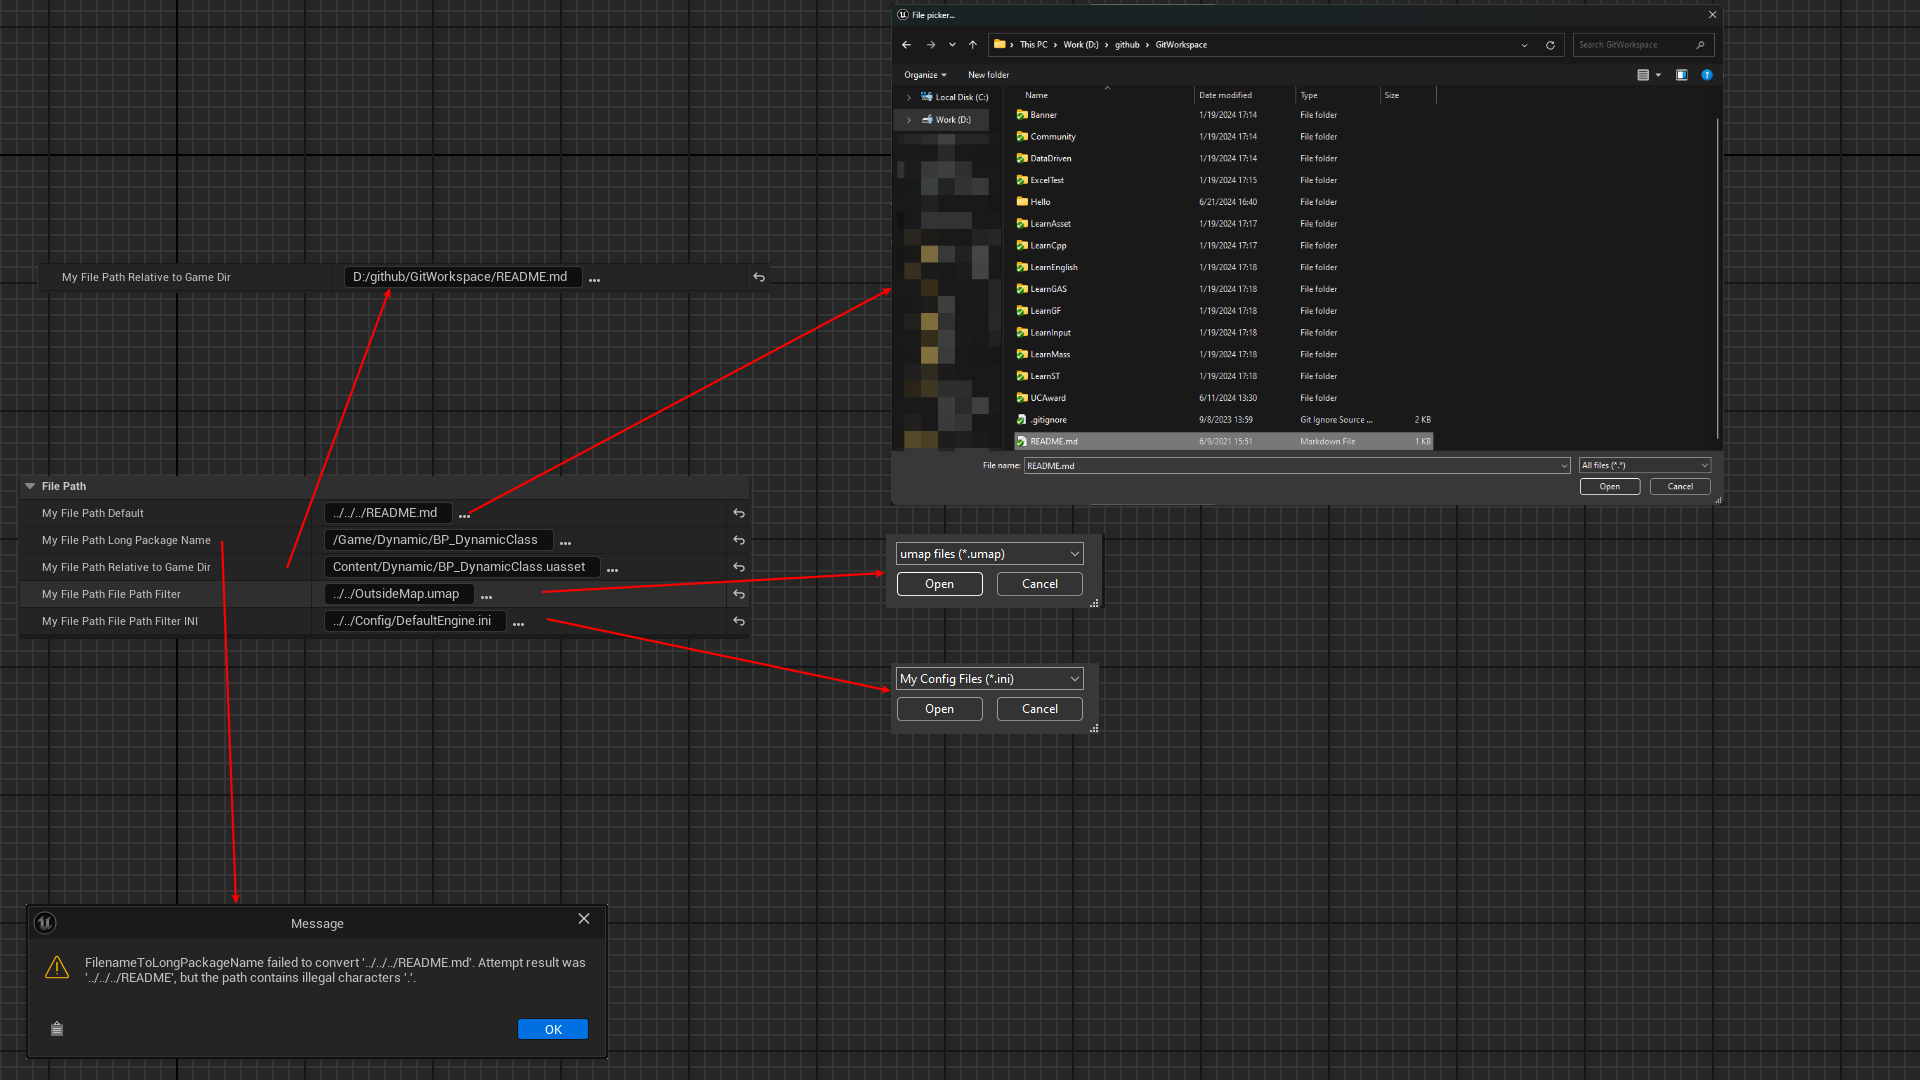Click the back arrow in File picker
The height and width of the screenshot is (1080, 1920).
click(x=906, y=45)
